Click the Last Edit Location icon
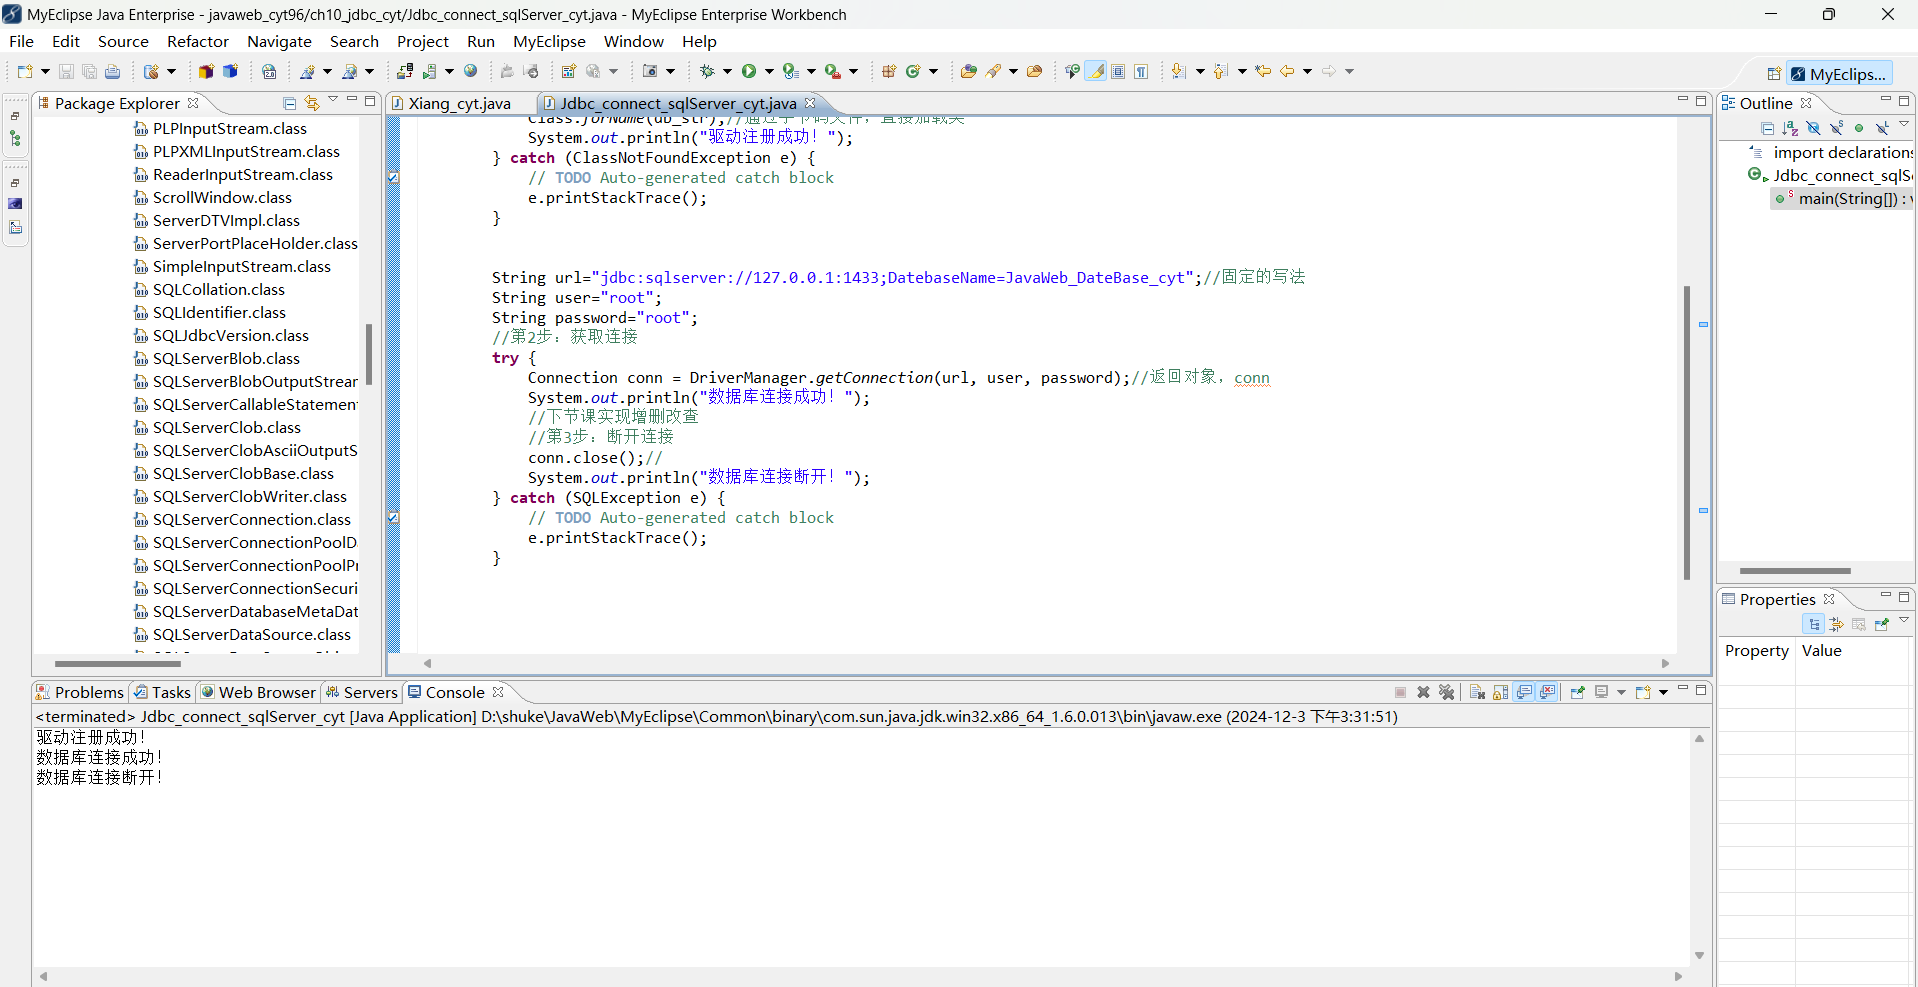The width and height of the screenshot is (1918, 987). point(1263,71)
